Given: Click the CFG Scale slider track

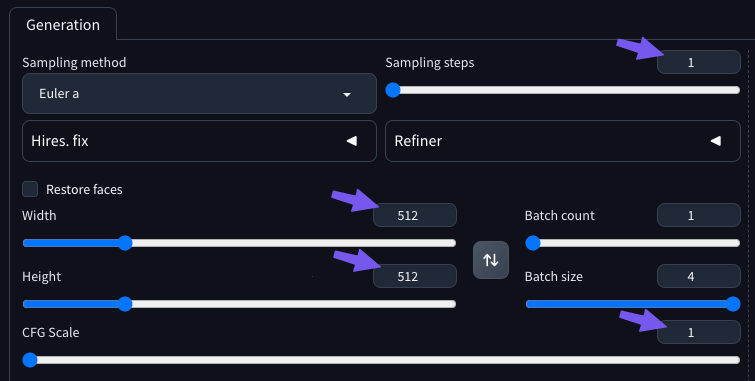Looking at the screenshot, I should point(381,360).
